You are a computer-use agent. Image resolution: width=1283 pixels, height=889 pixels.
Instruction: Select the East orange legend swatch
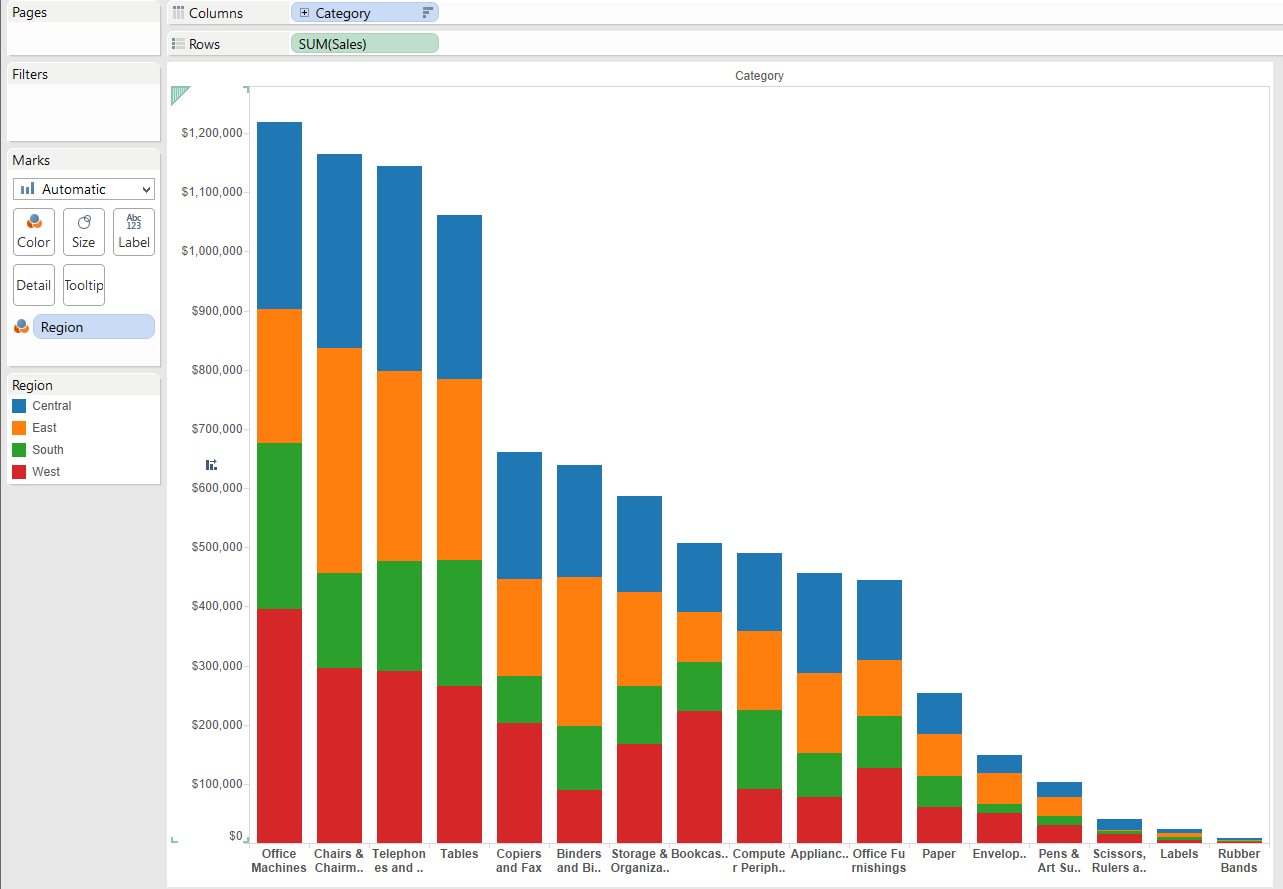coord(19,428)
